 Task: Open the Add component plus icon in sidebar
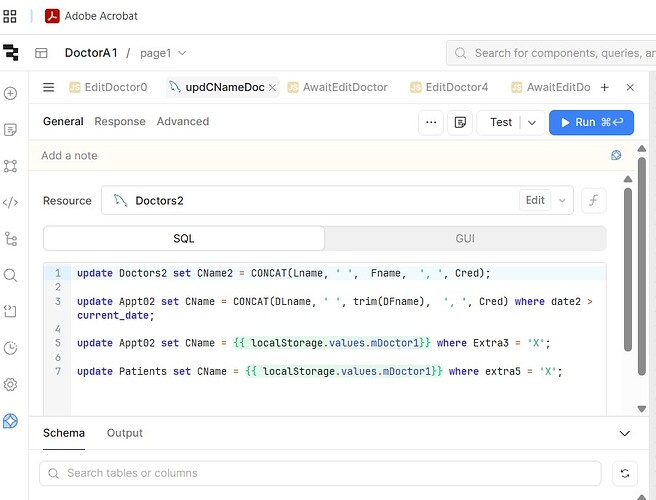[x=10, y=93]
